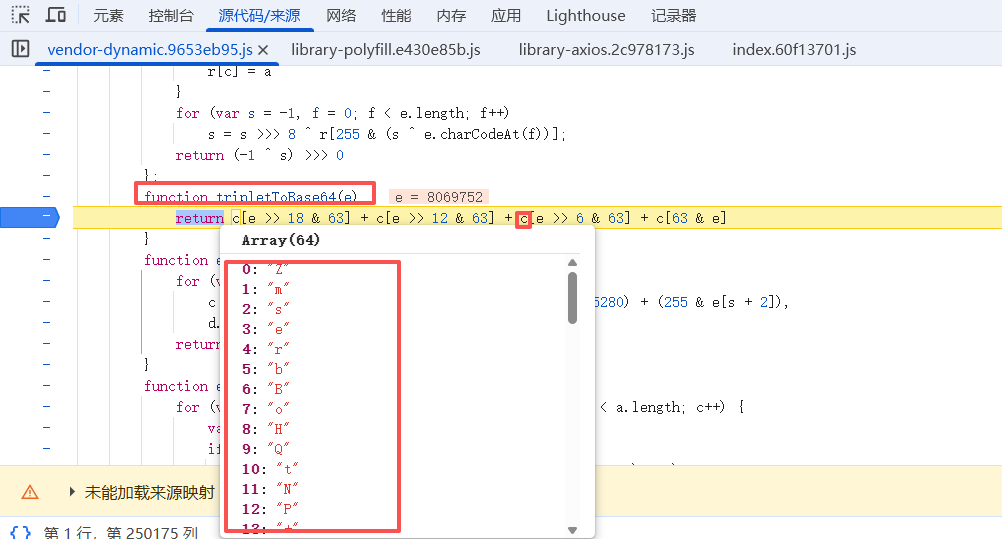This screenshot has width=1002, height=539.
Task: Click the popup scrollbar down arrow
Action: point(572,529)
